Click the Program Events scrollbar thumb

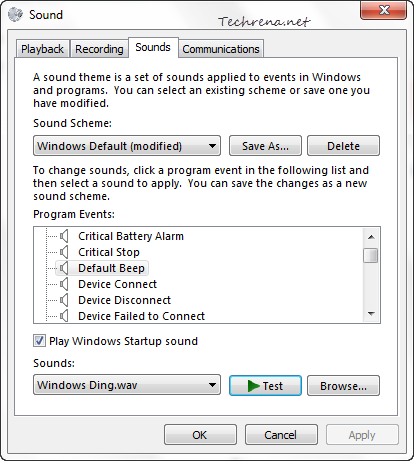pyautogui.click(x=371, y=255)
